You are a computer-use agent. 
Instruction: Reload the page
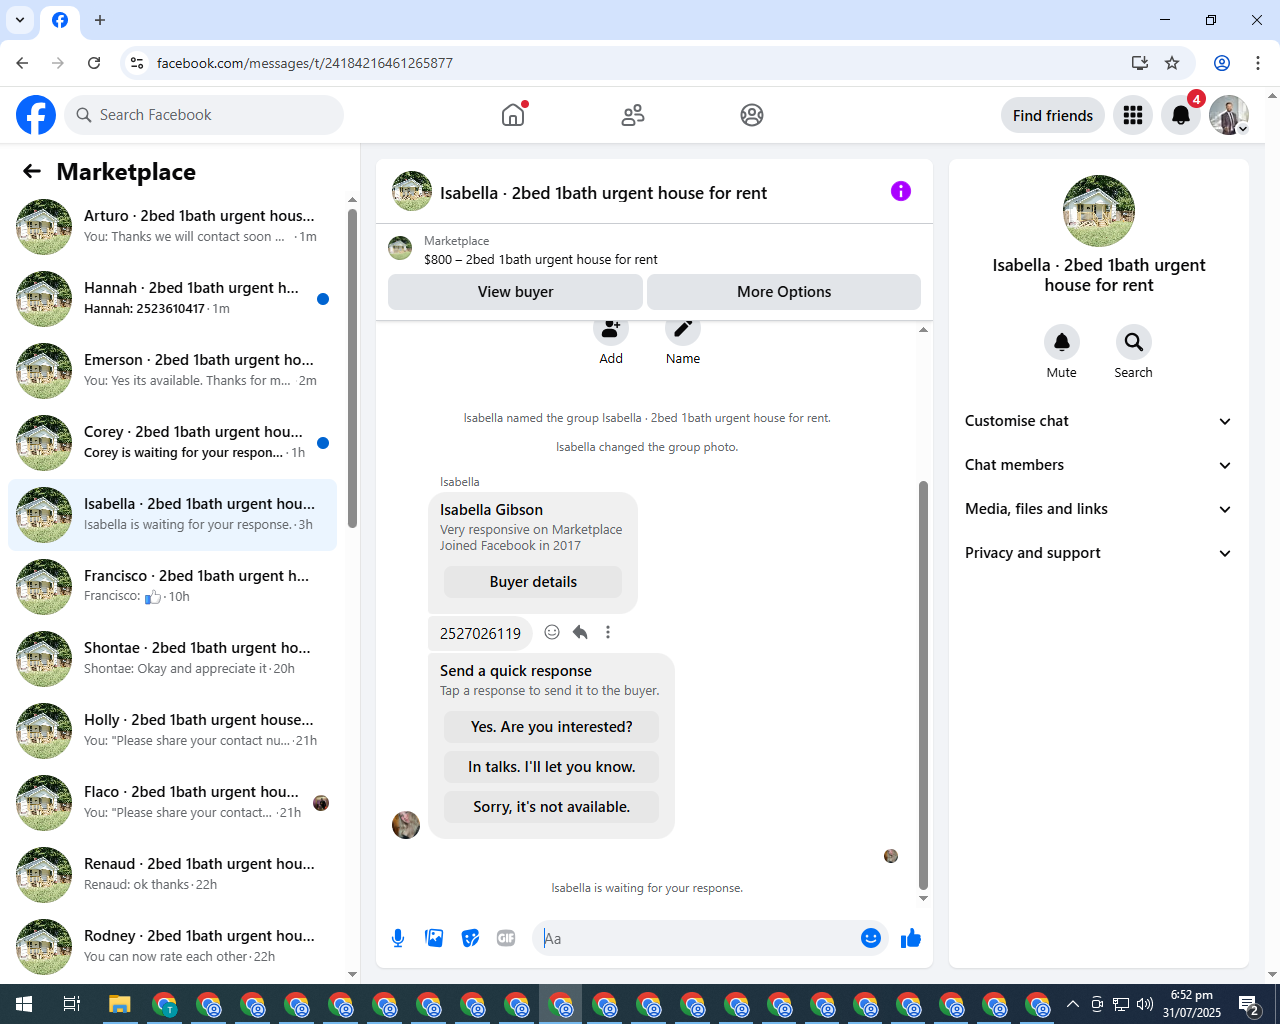[x=94, y=63]
